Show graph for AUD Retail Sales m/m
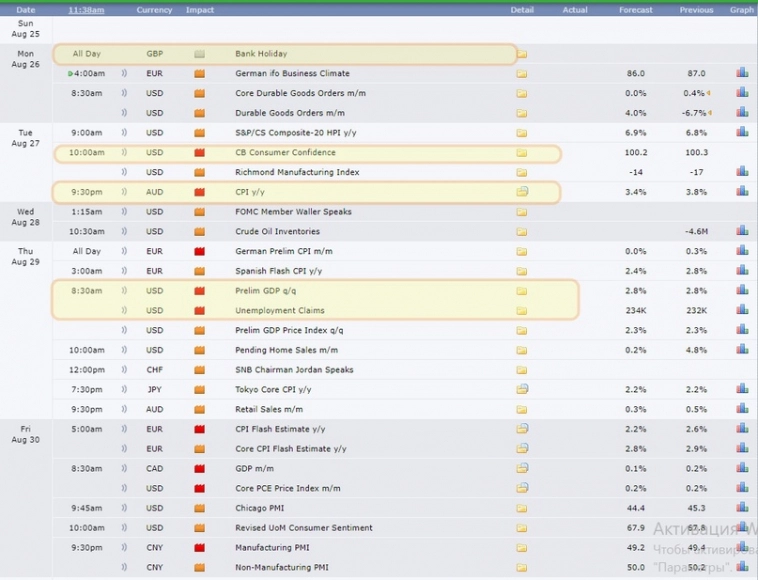 click(x=743, y=408)
